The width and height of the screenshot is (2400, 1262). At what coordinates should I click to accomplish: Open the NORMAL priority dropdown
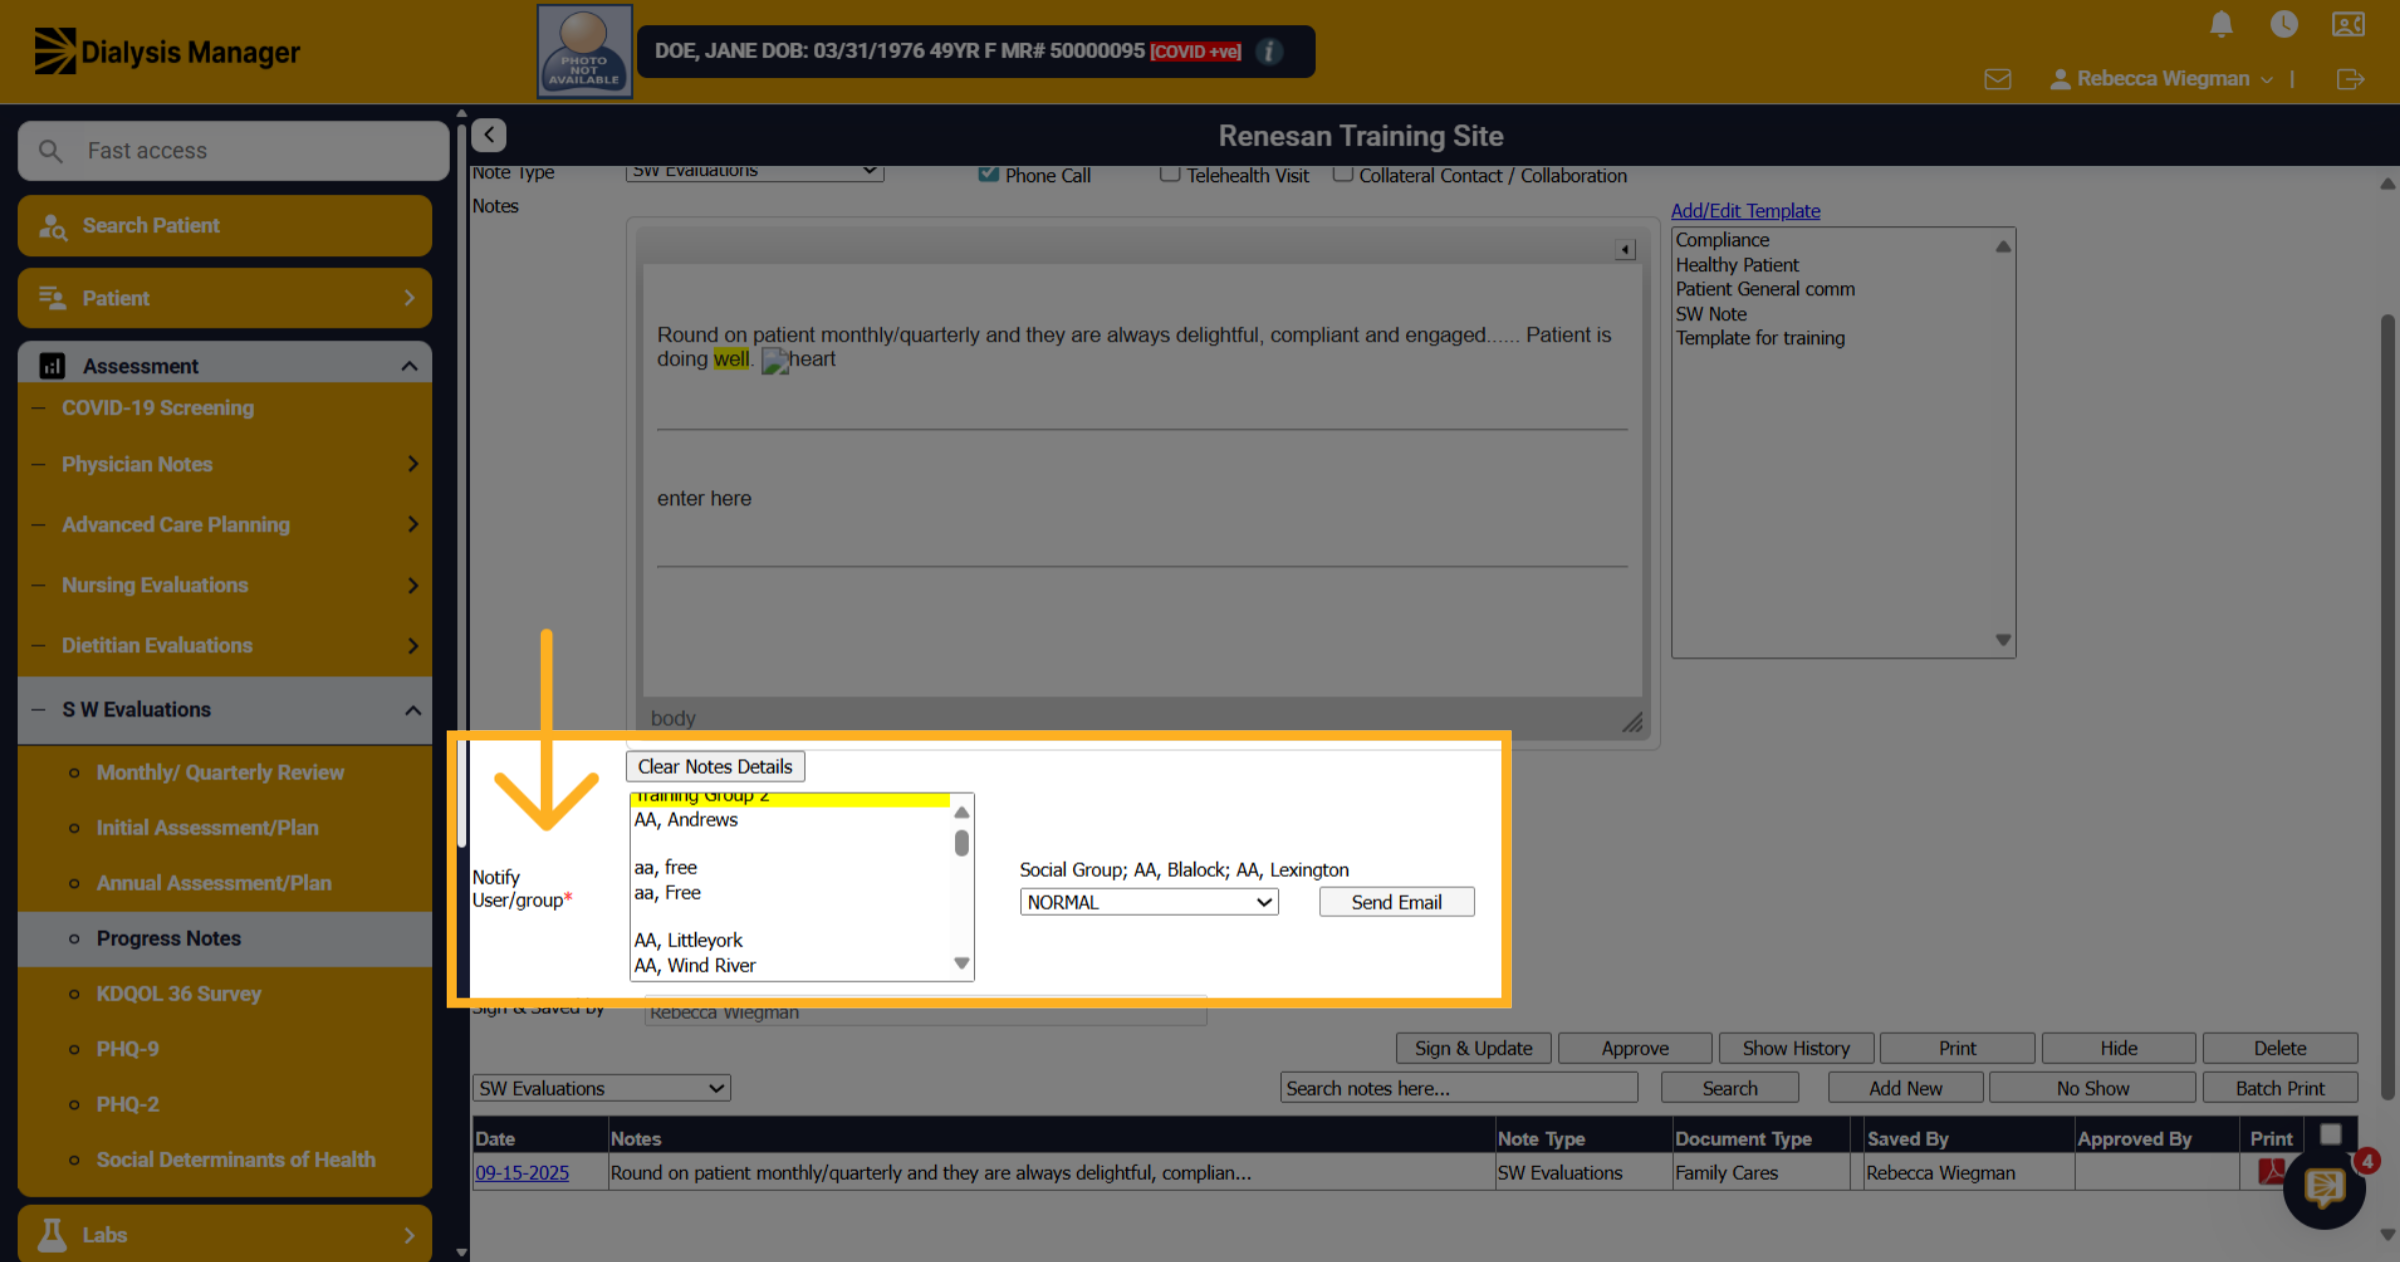click(1149, 902)
